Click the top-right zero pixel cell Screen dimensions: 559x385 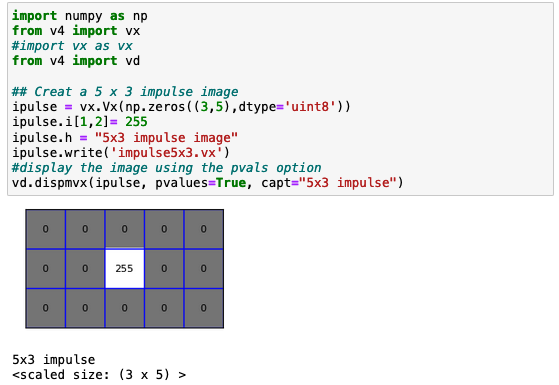click(x=204, y=229)
